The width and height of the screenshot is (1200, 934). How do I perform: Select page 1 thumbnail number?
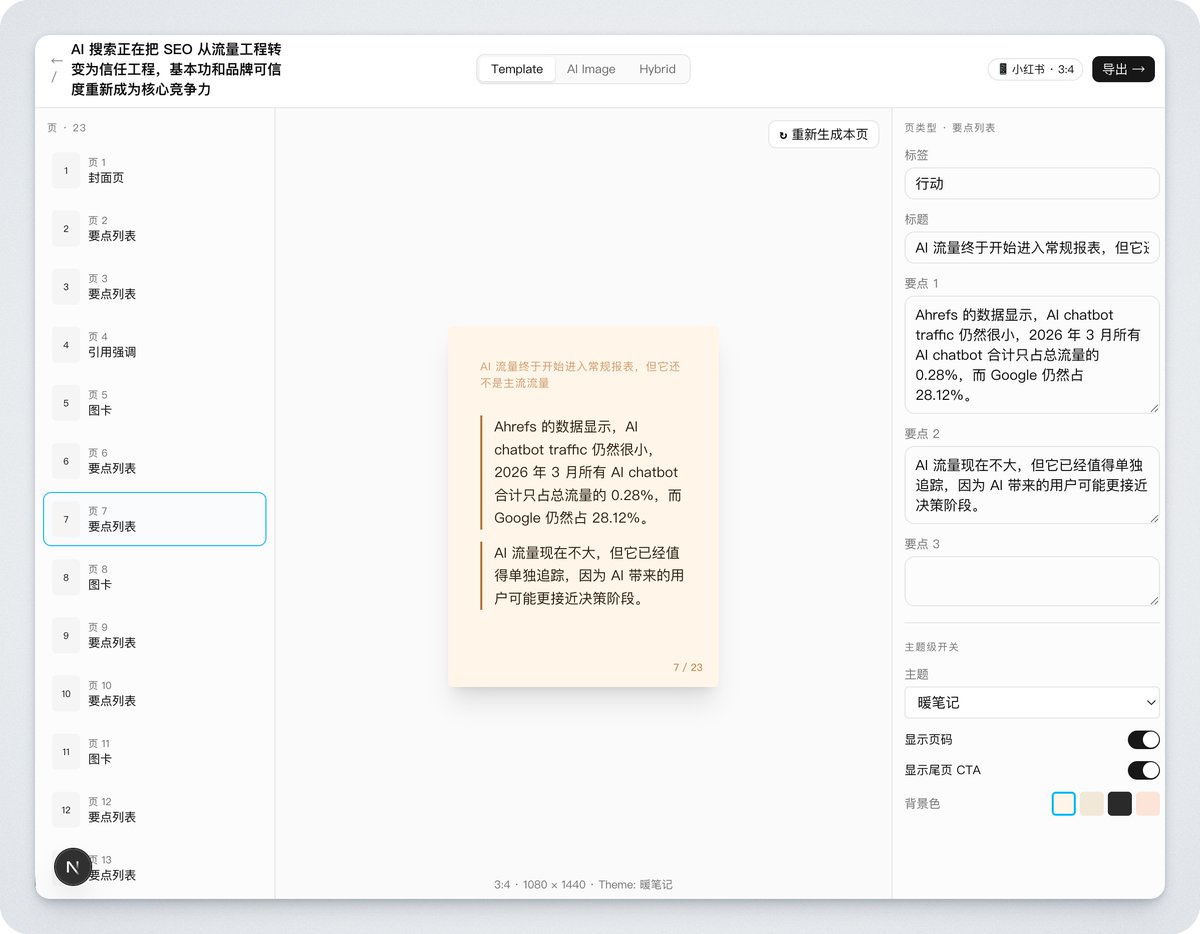(66, 171)
